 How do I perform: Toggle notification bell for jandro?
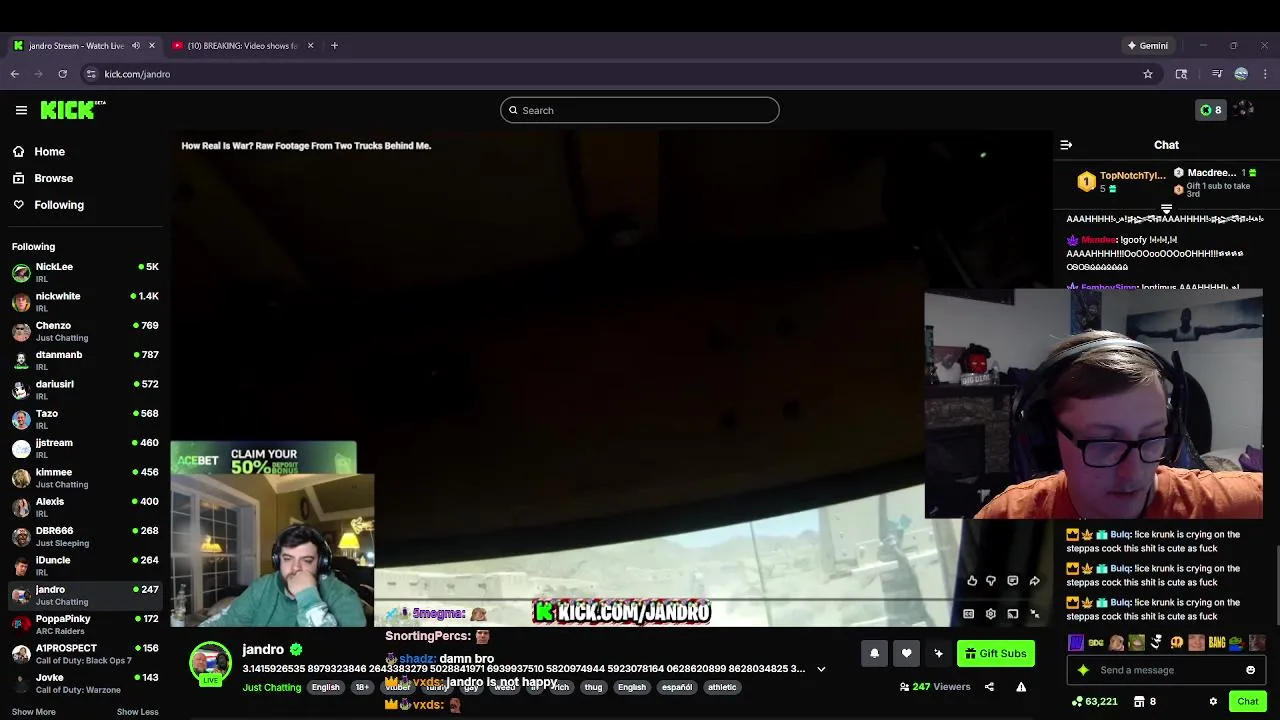(874, 653)
